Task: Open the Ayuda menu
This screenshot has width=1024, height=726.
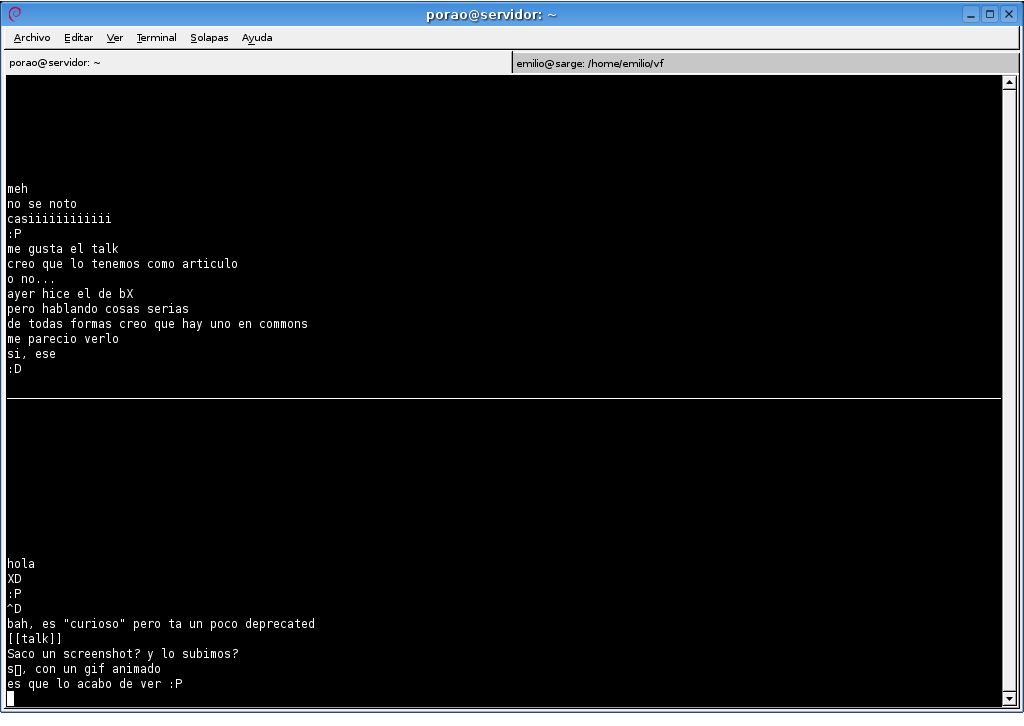Action: click(257, 38)
